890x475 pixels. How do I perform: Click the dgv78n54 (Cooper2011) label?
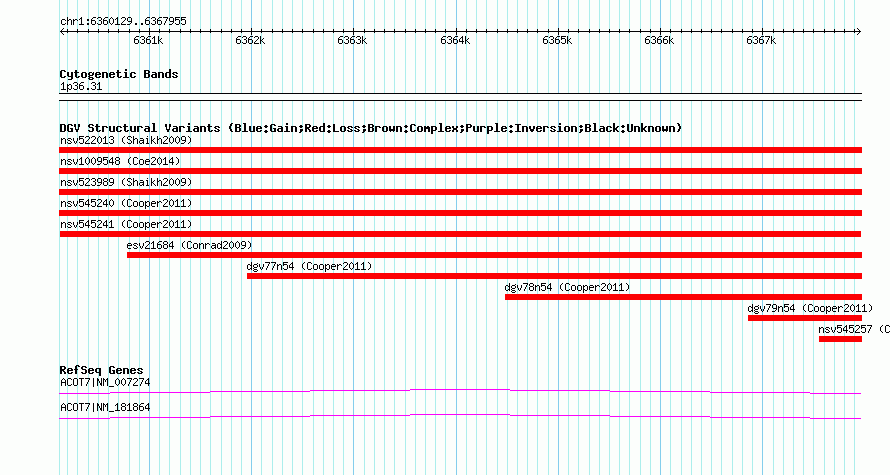point(567,287)
